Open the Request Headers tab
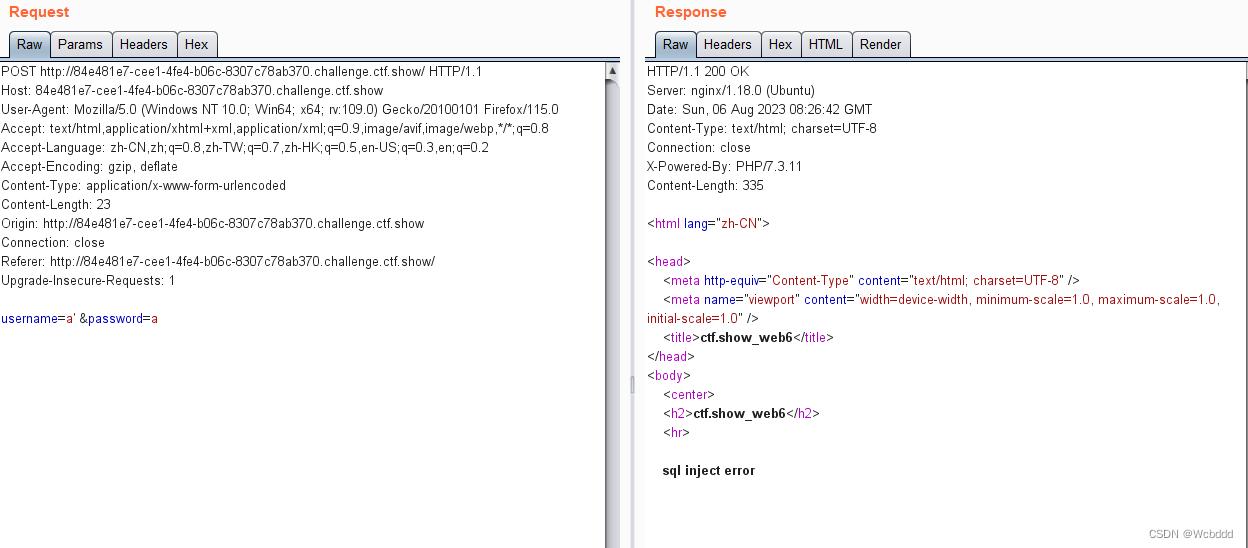 (x=144, y=44)
